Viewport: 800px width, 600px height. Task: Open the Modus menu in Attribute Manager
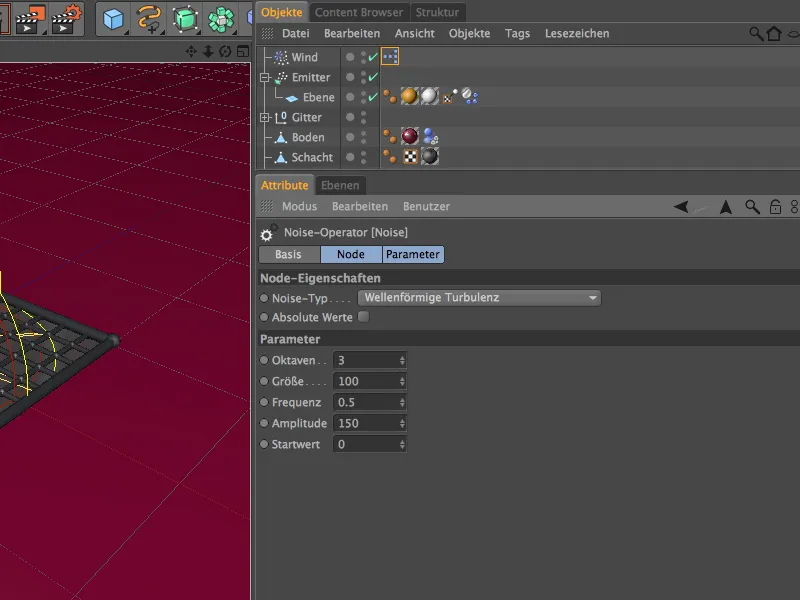tap(299, 207)
